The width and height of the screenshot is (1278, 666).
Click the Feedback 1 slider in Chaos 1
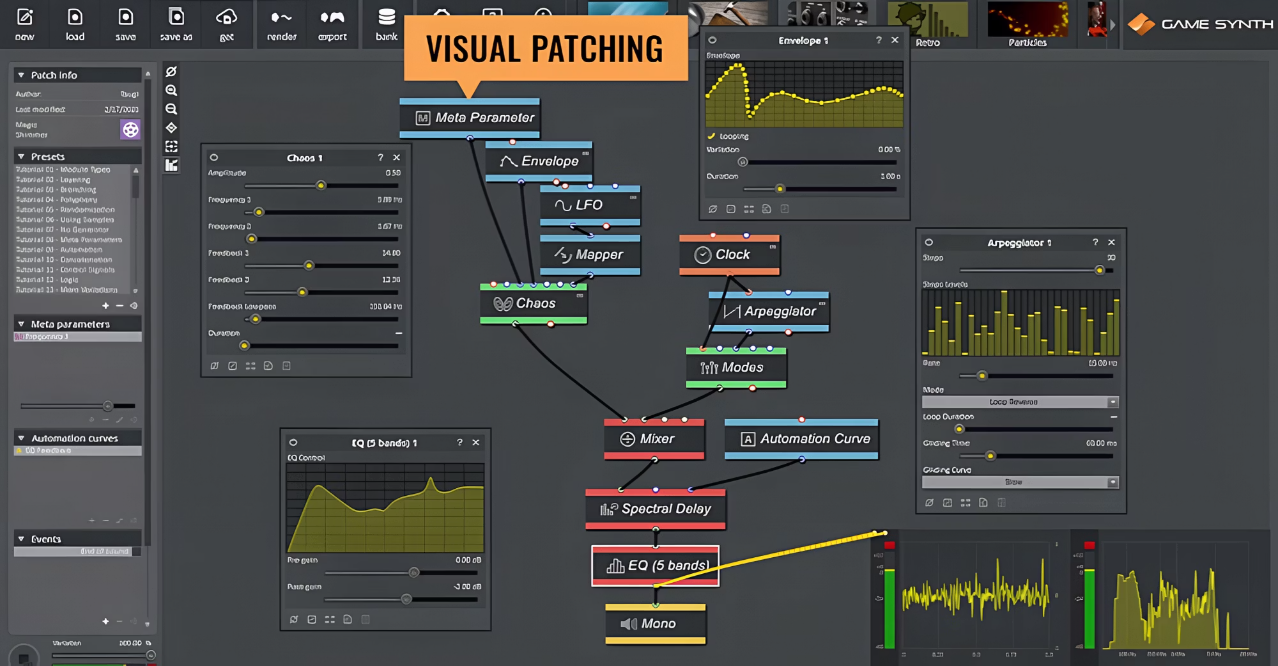[x=322, y=265]
